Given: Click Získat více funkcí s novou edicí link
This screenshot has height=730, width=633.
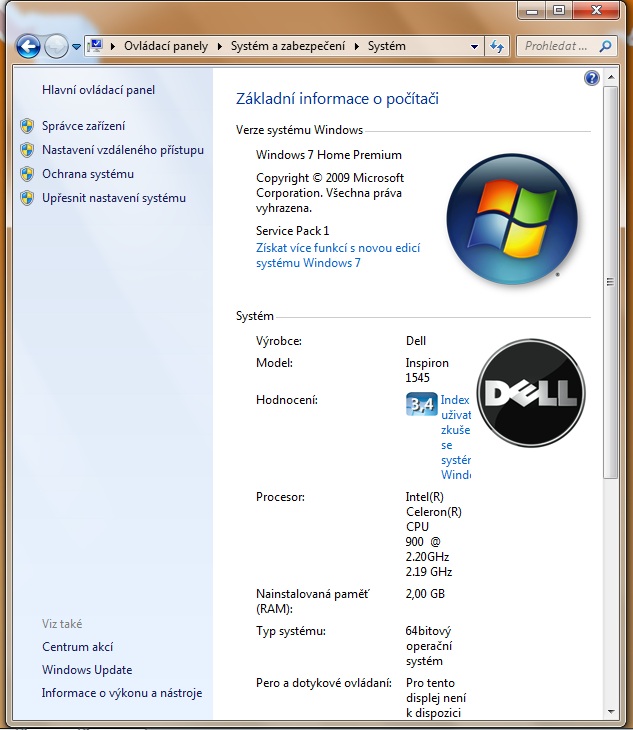Looking at the screenshot, I should tap(338, 255).
